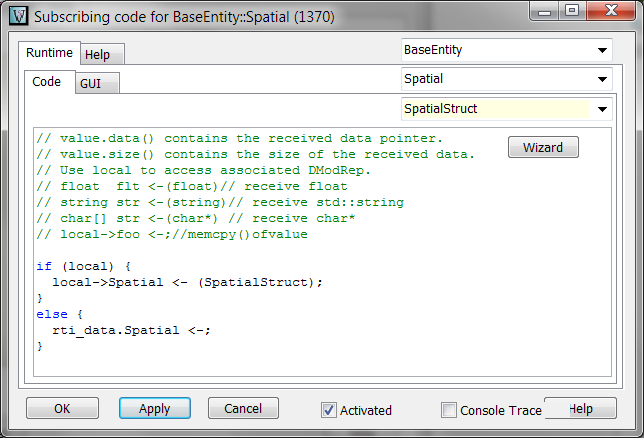Open the Spatial dropdown list

602,78
